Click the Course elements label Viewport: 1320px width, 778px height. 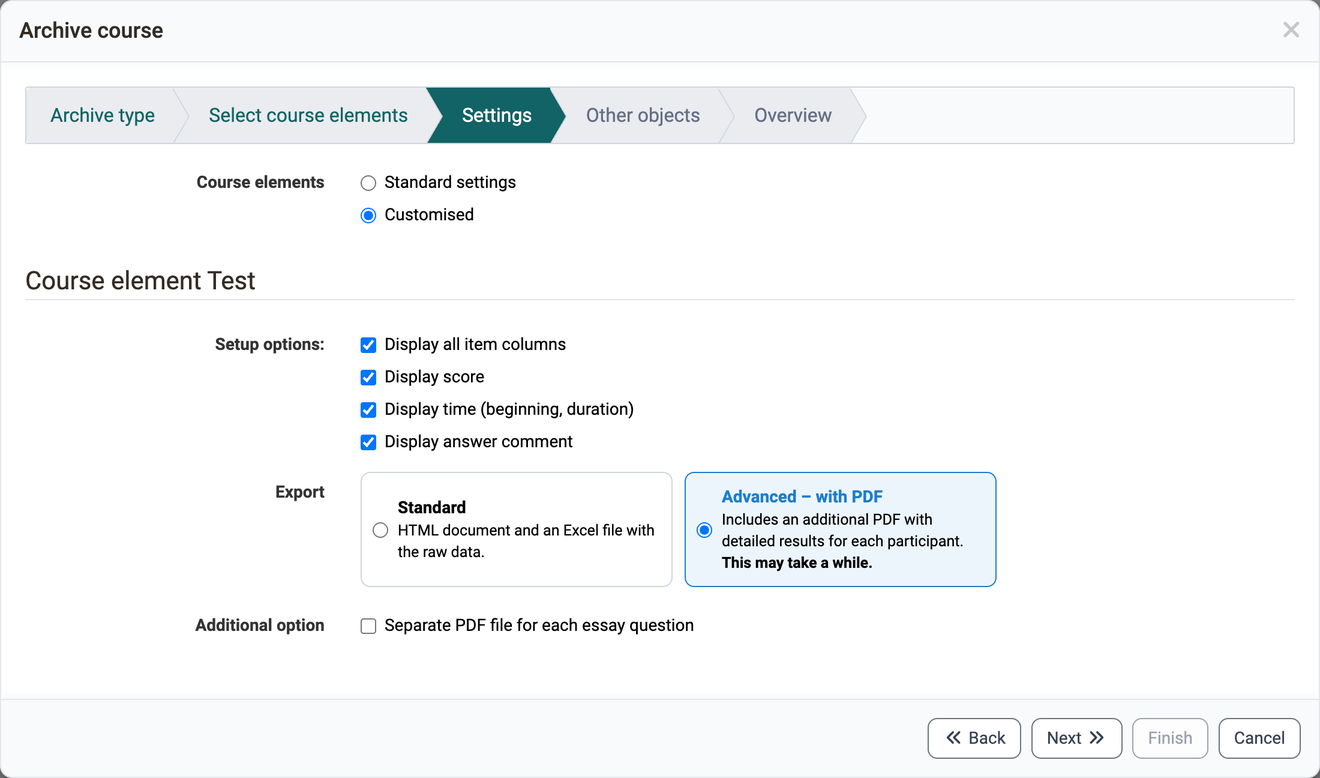[x=260, y=182]
